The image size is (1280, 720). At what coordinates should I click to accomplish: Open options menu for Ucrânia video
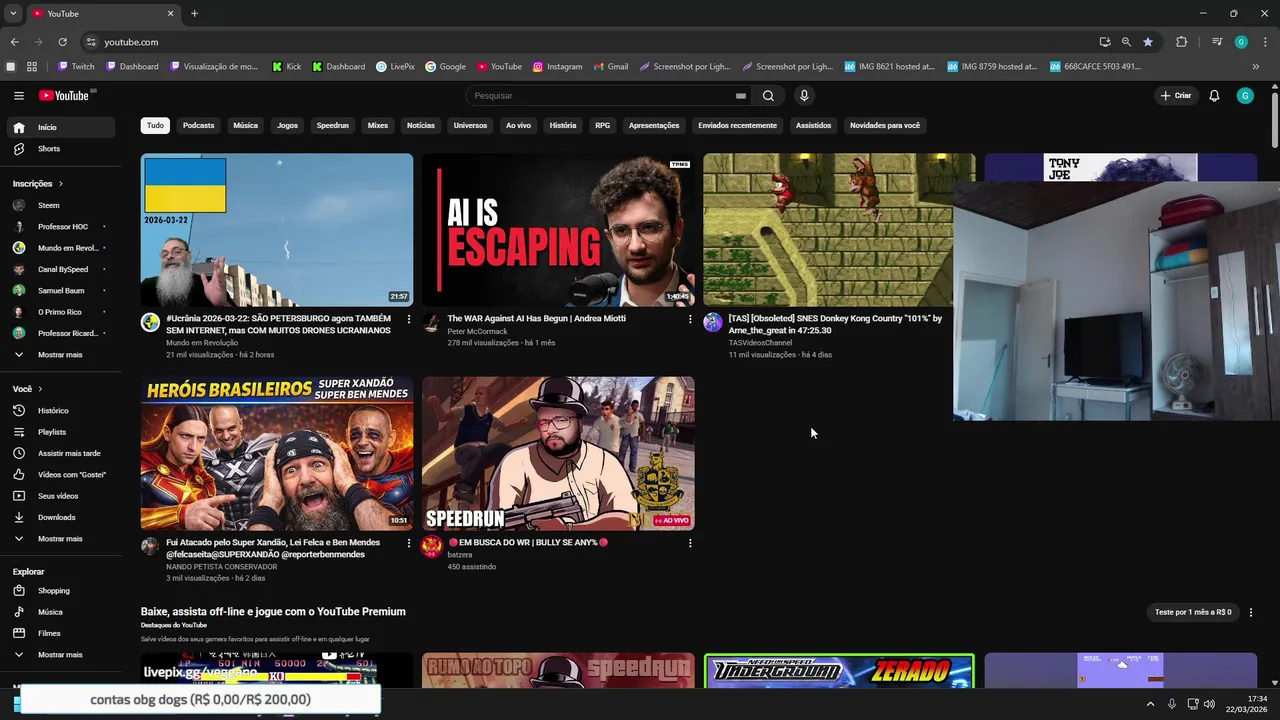point(408,319)
